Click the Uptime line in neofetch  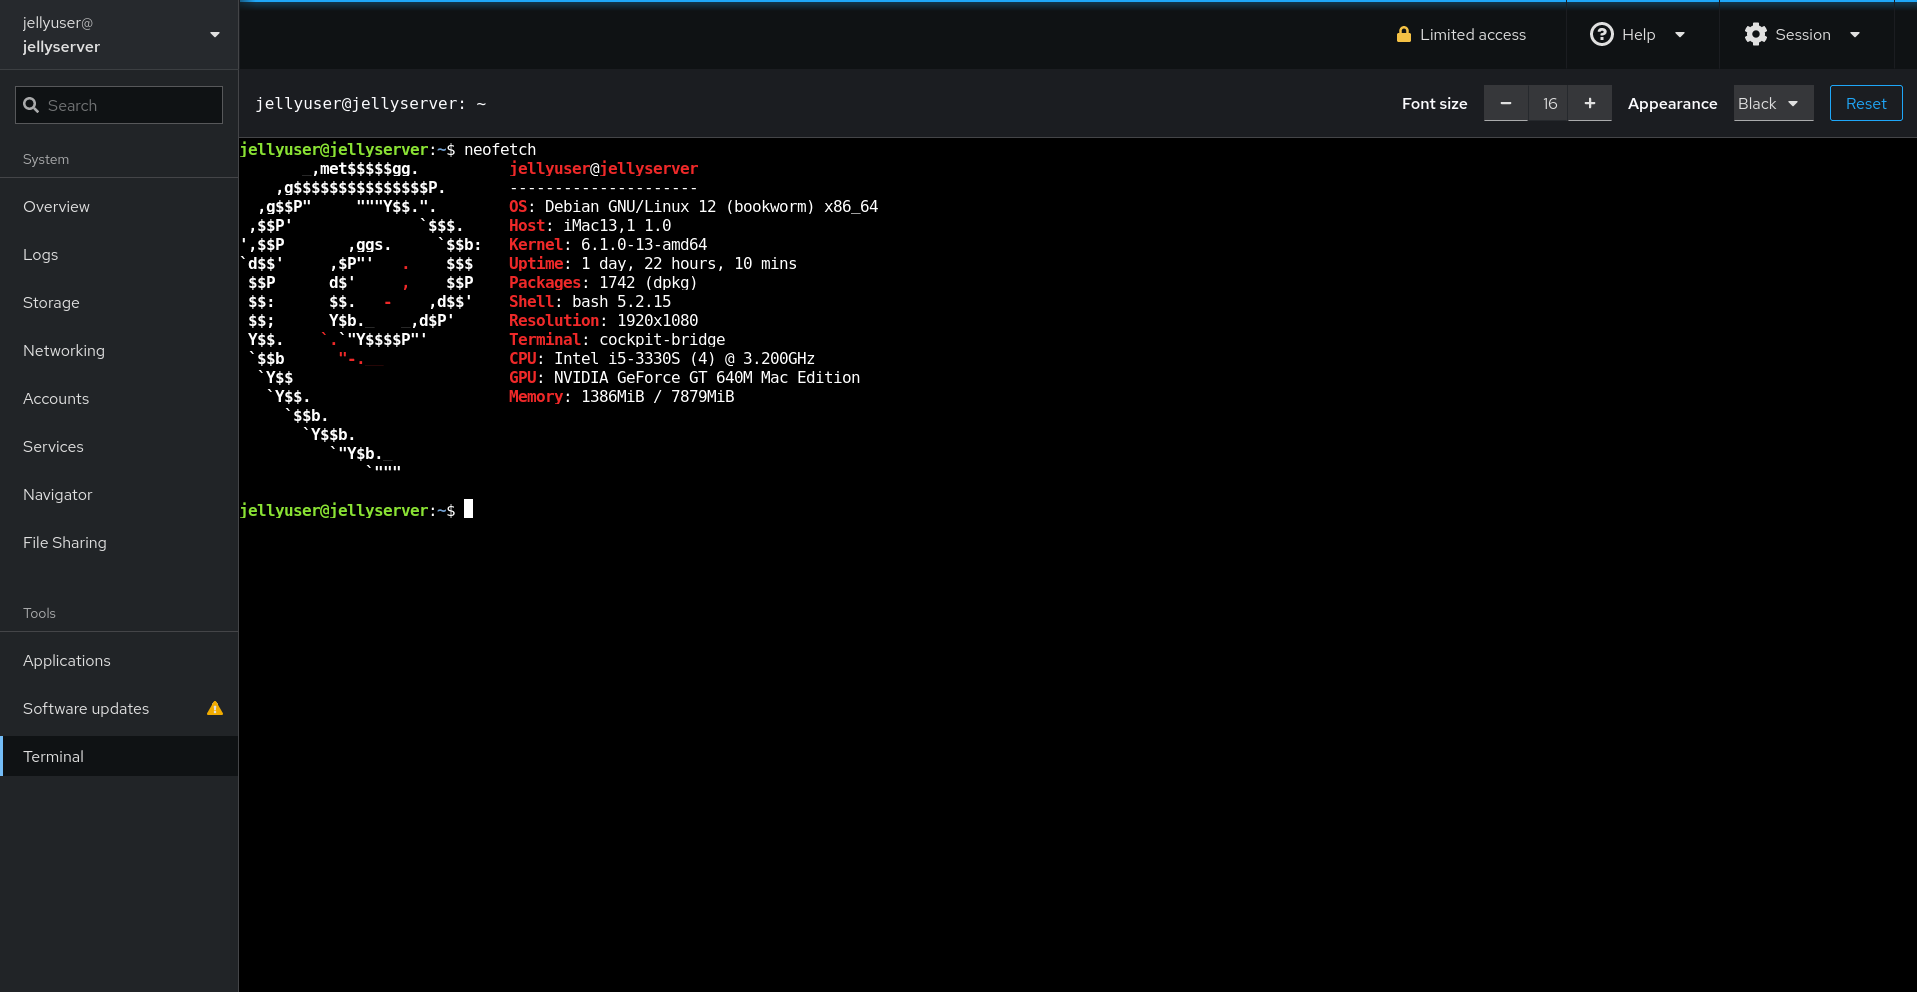[x=653, y=264]
